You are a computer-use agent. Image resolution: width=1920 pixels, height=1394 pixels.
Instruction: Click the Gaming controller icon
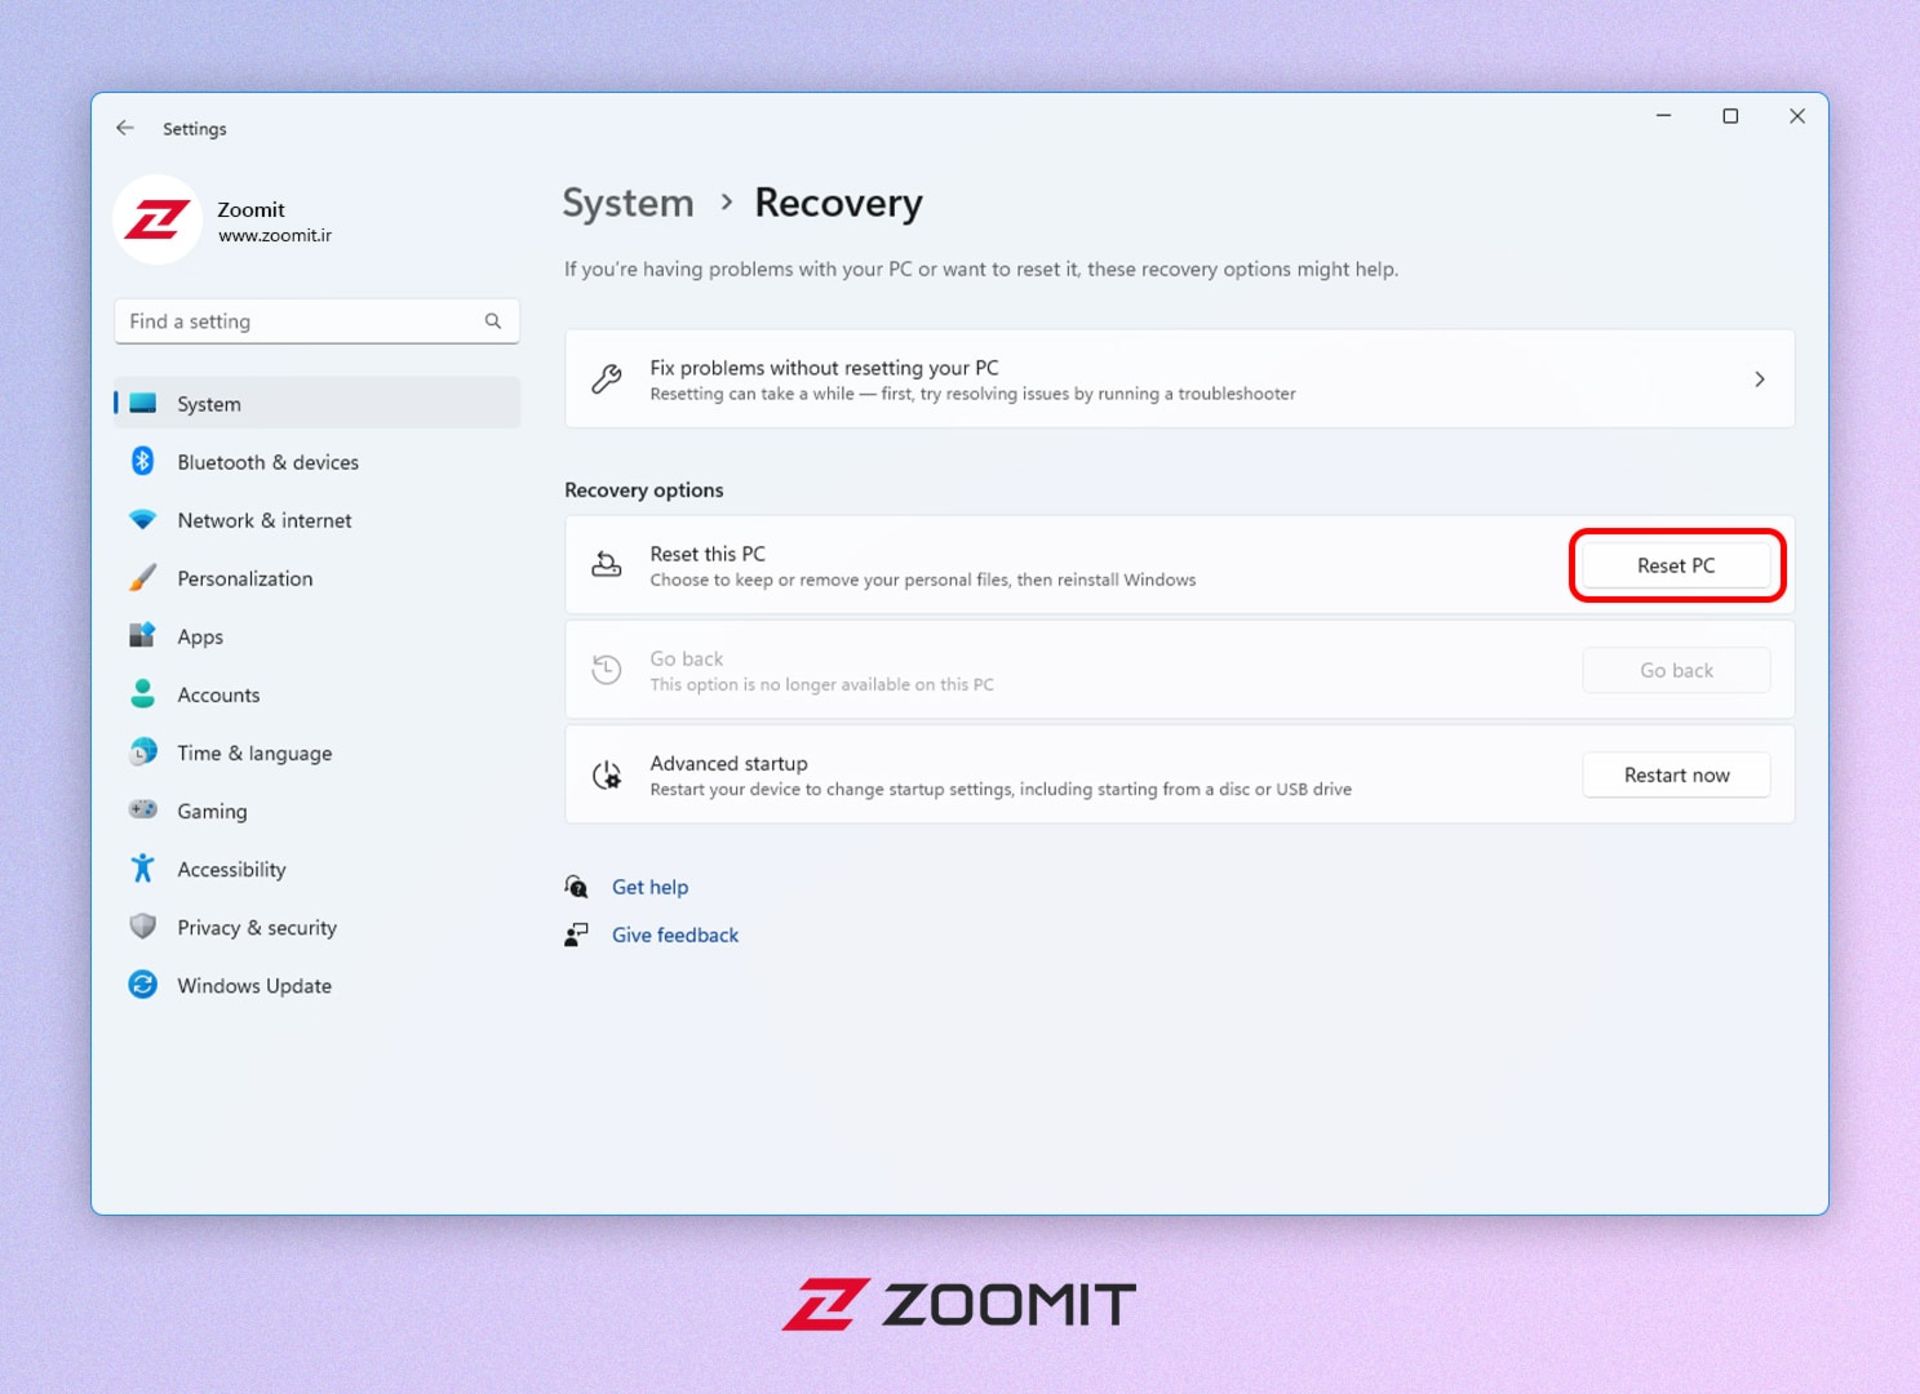click(x=143, y=810)
